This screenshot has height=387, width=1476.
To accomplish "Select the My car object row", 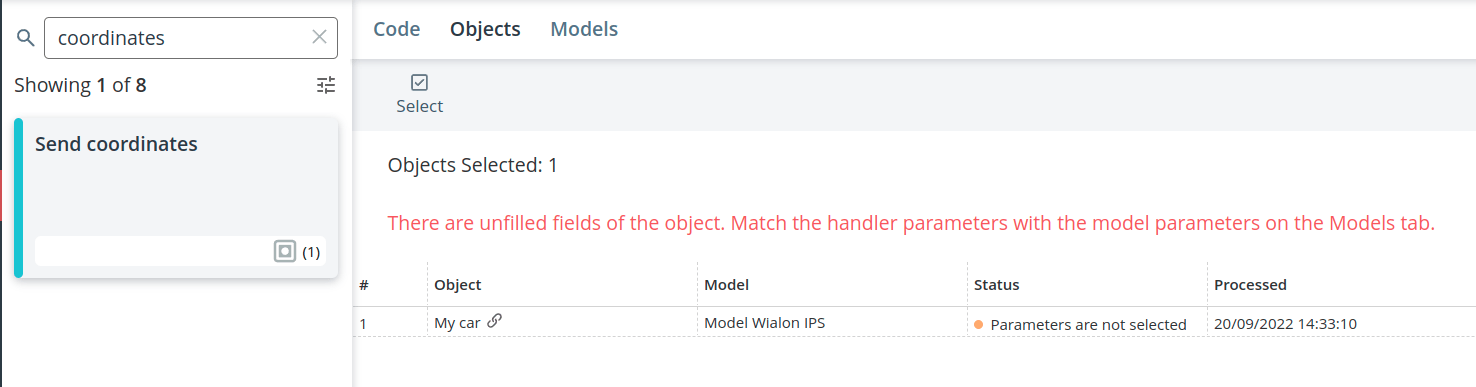I will tap(914, 323).
